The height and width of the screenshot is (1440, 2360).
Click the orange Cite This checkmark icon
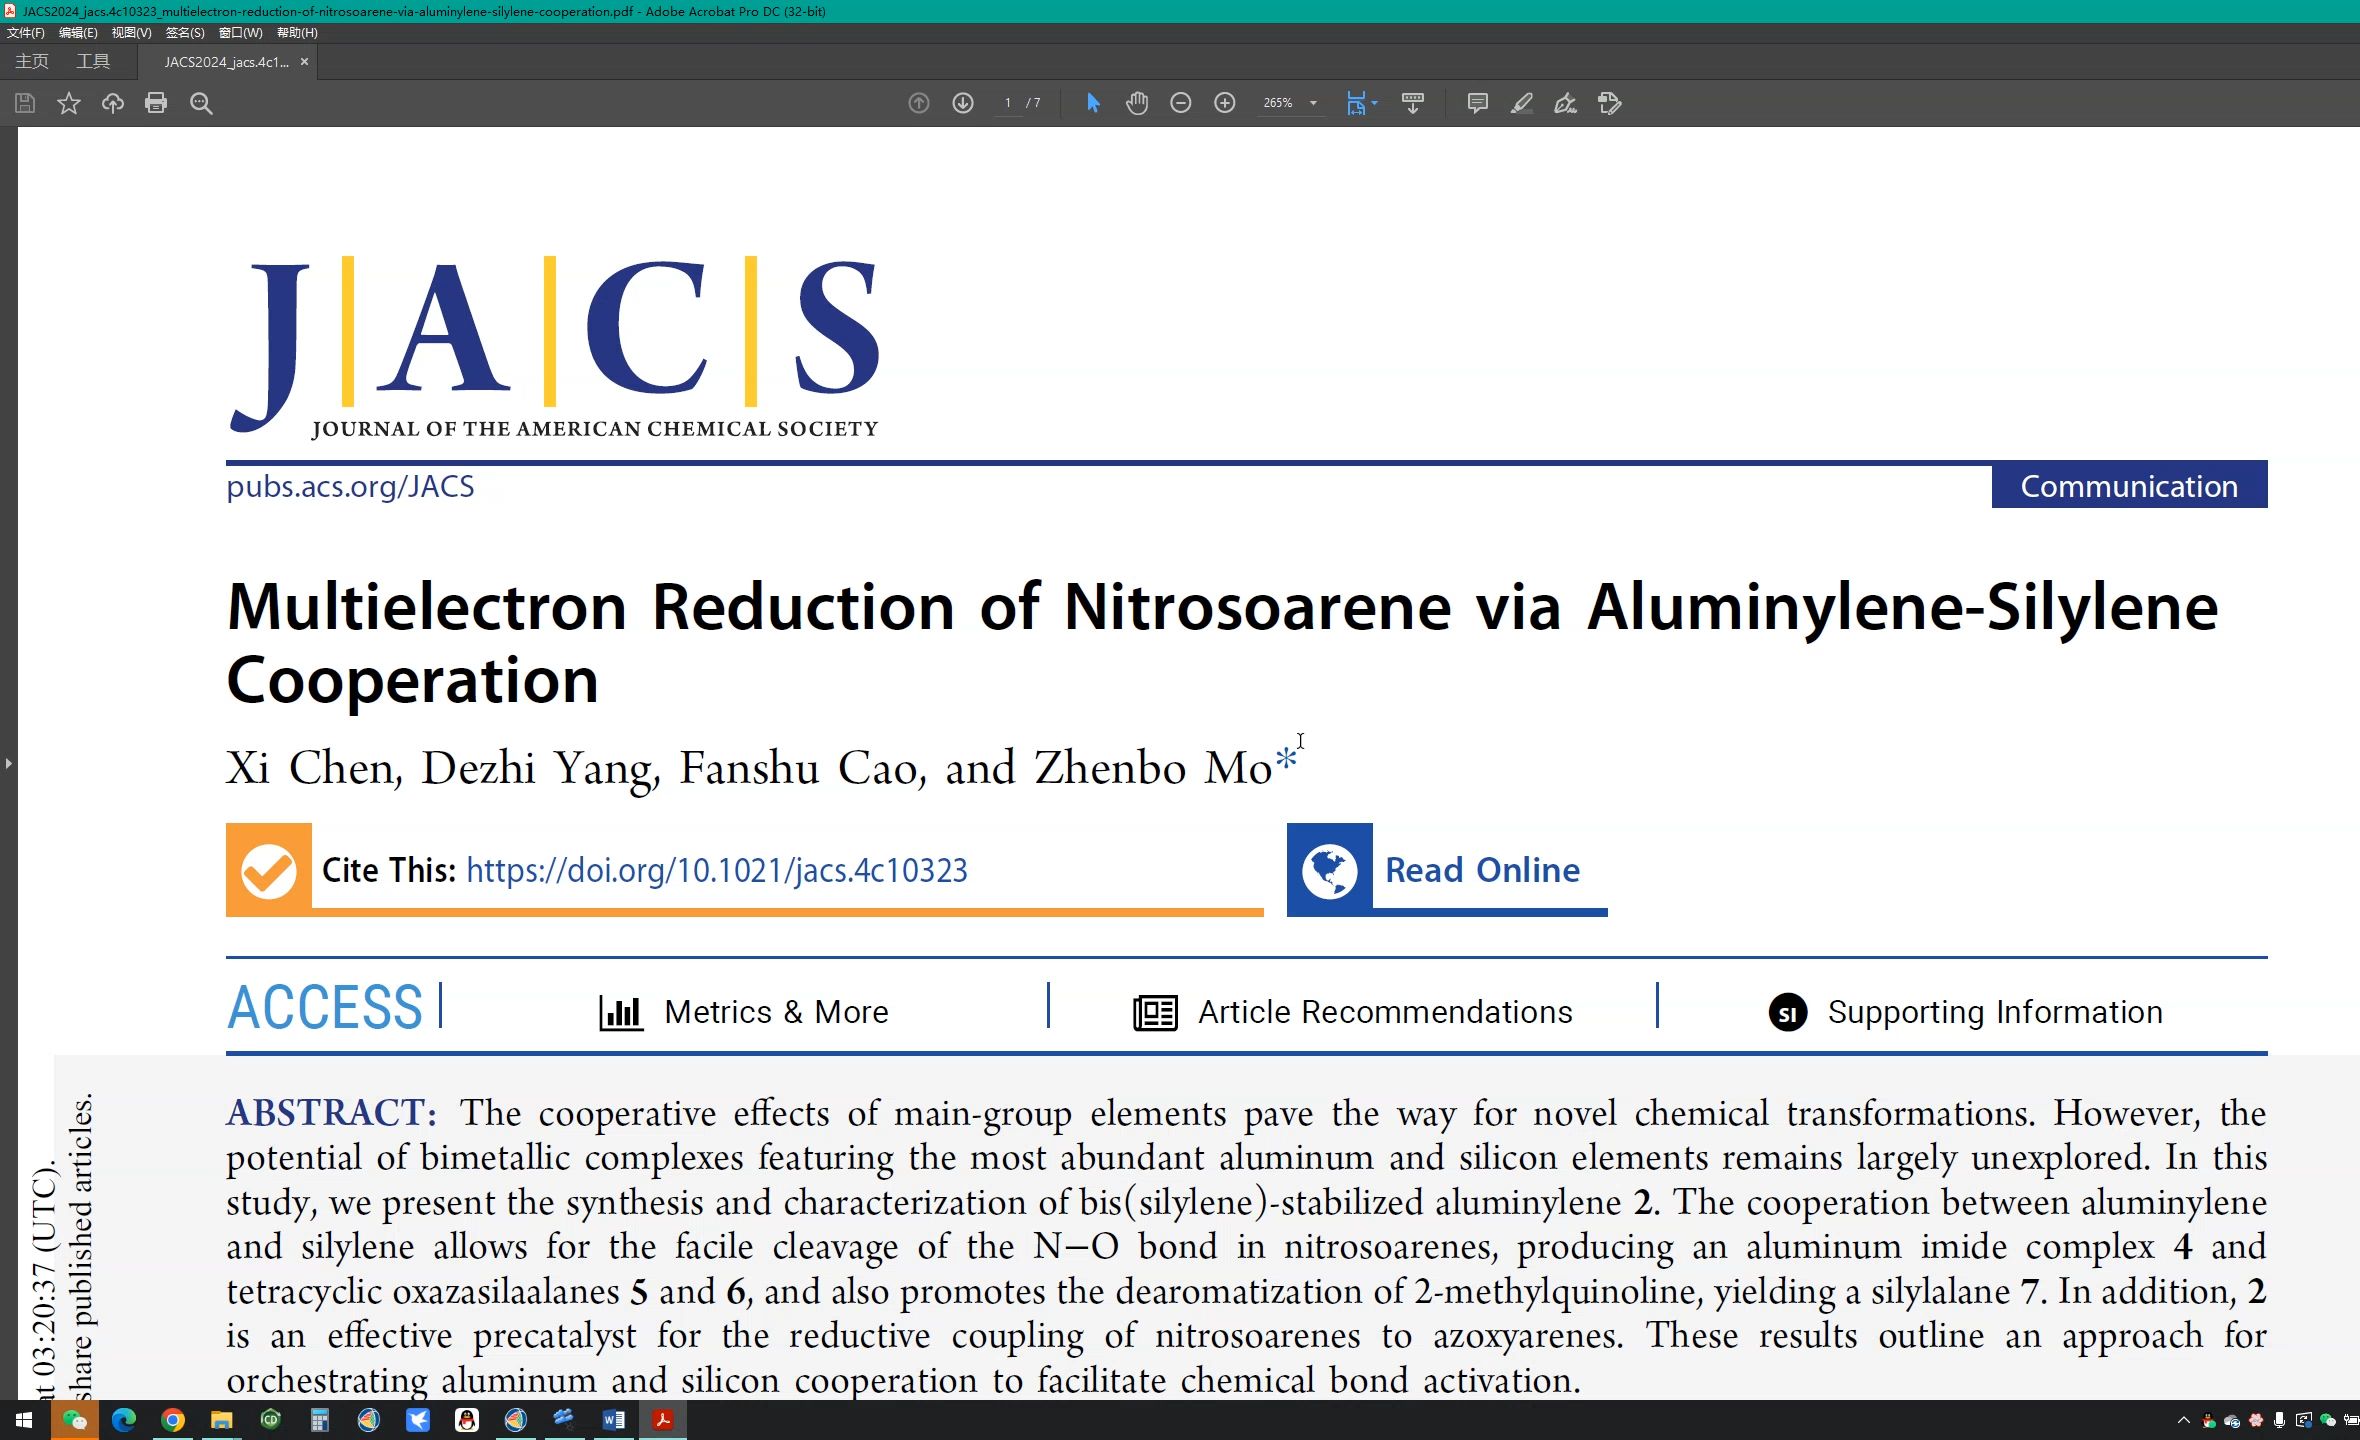(269, 870)
